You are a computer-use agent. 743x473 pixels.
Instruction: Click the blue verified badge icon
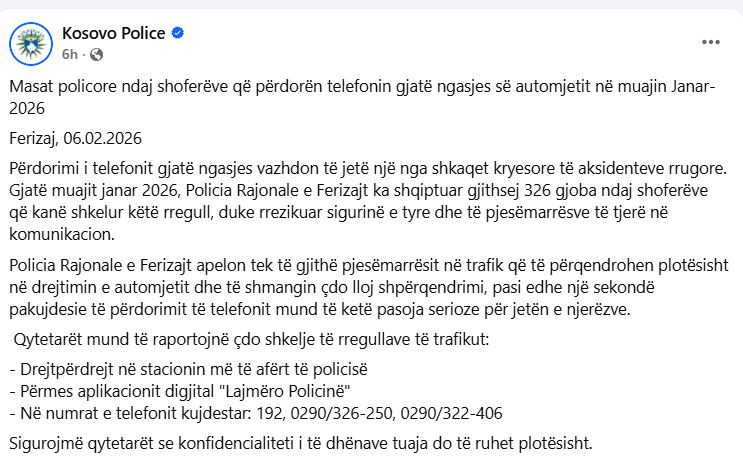pyautogui.click(x=179, y=33)
